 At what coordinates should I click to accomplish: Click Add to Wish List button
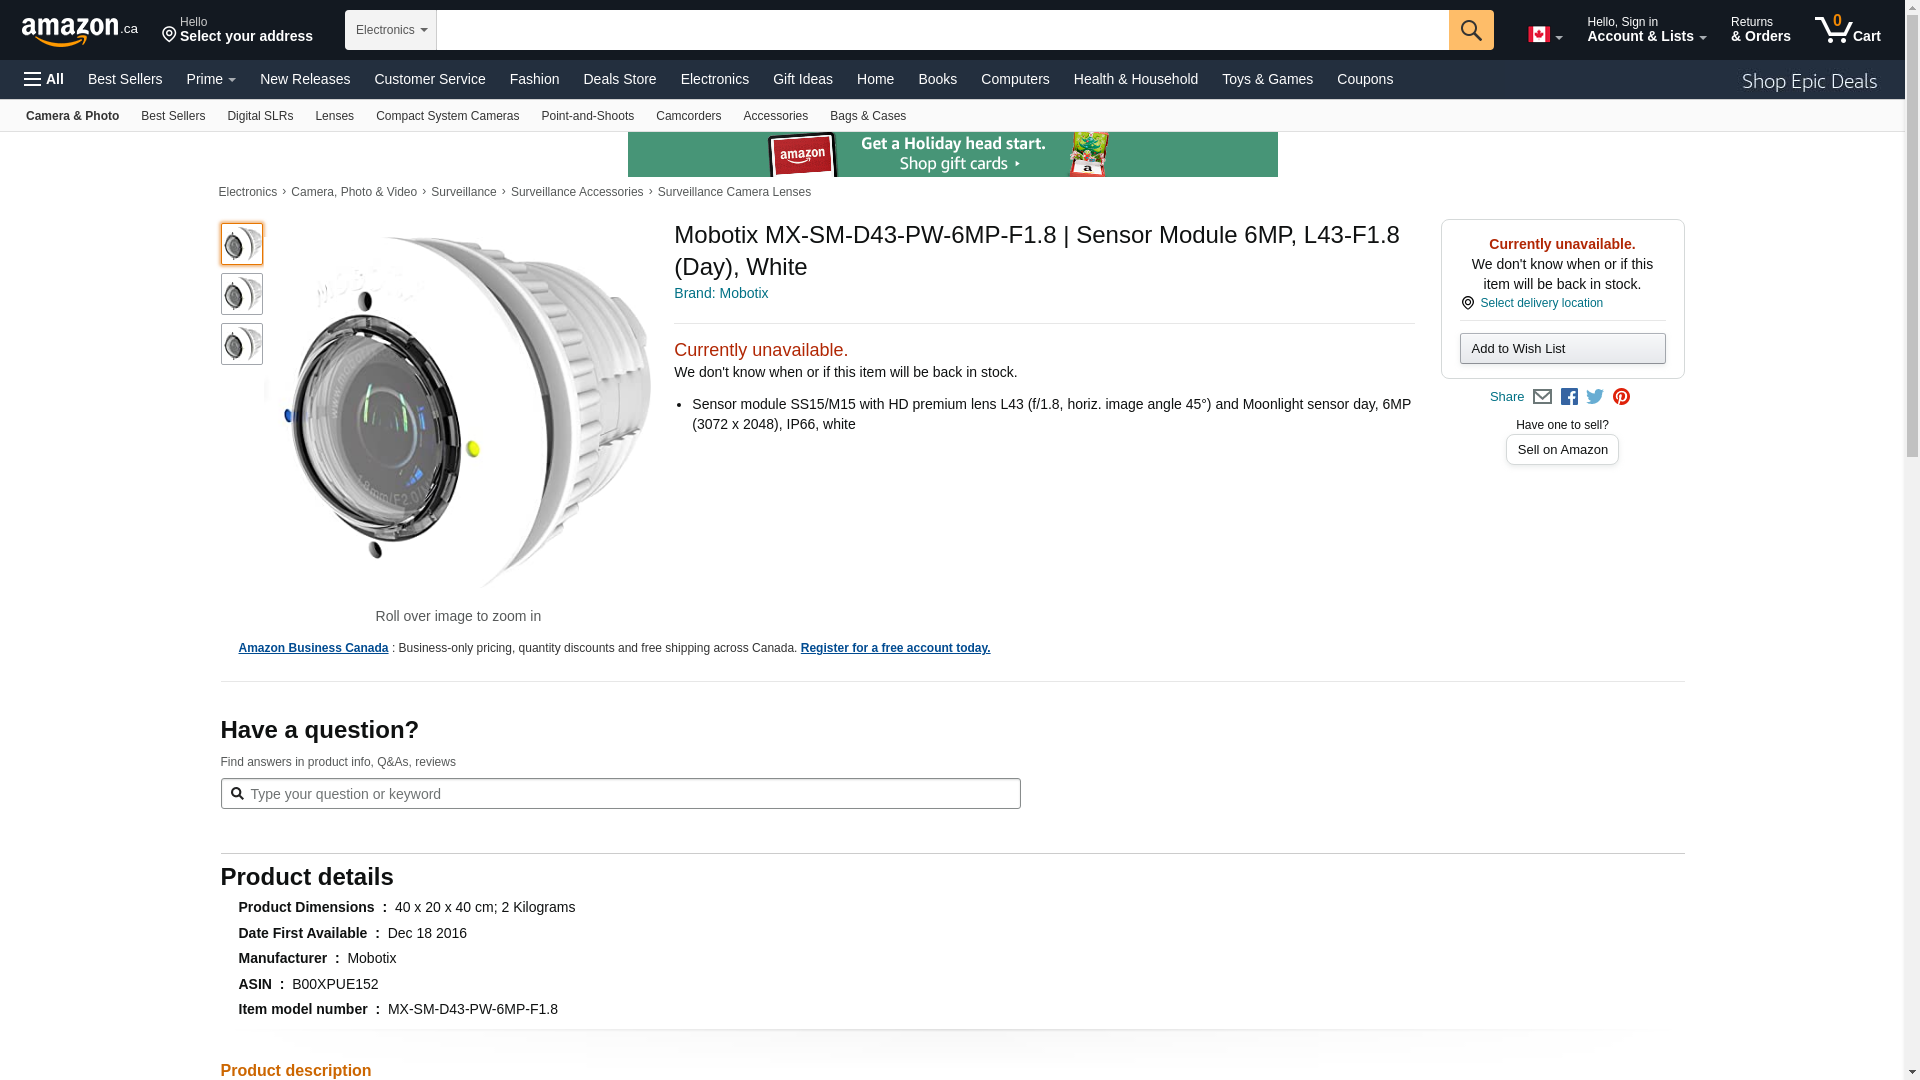click(1562, 349)
